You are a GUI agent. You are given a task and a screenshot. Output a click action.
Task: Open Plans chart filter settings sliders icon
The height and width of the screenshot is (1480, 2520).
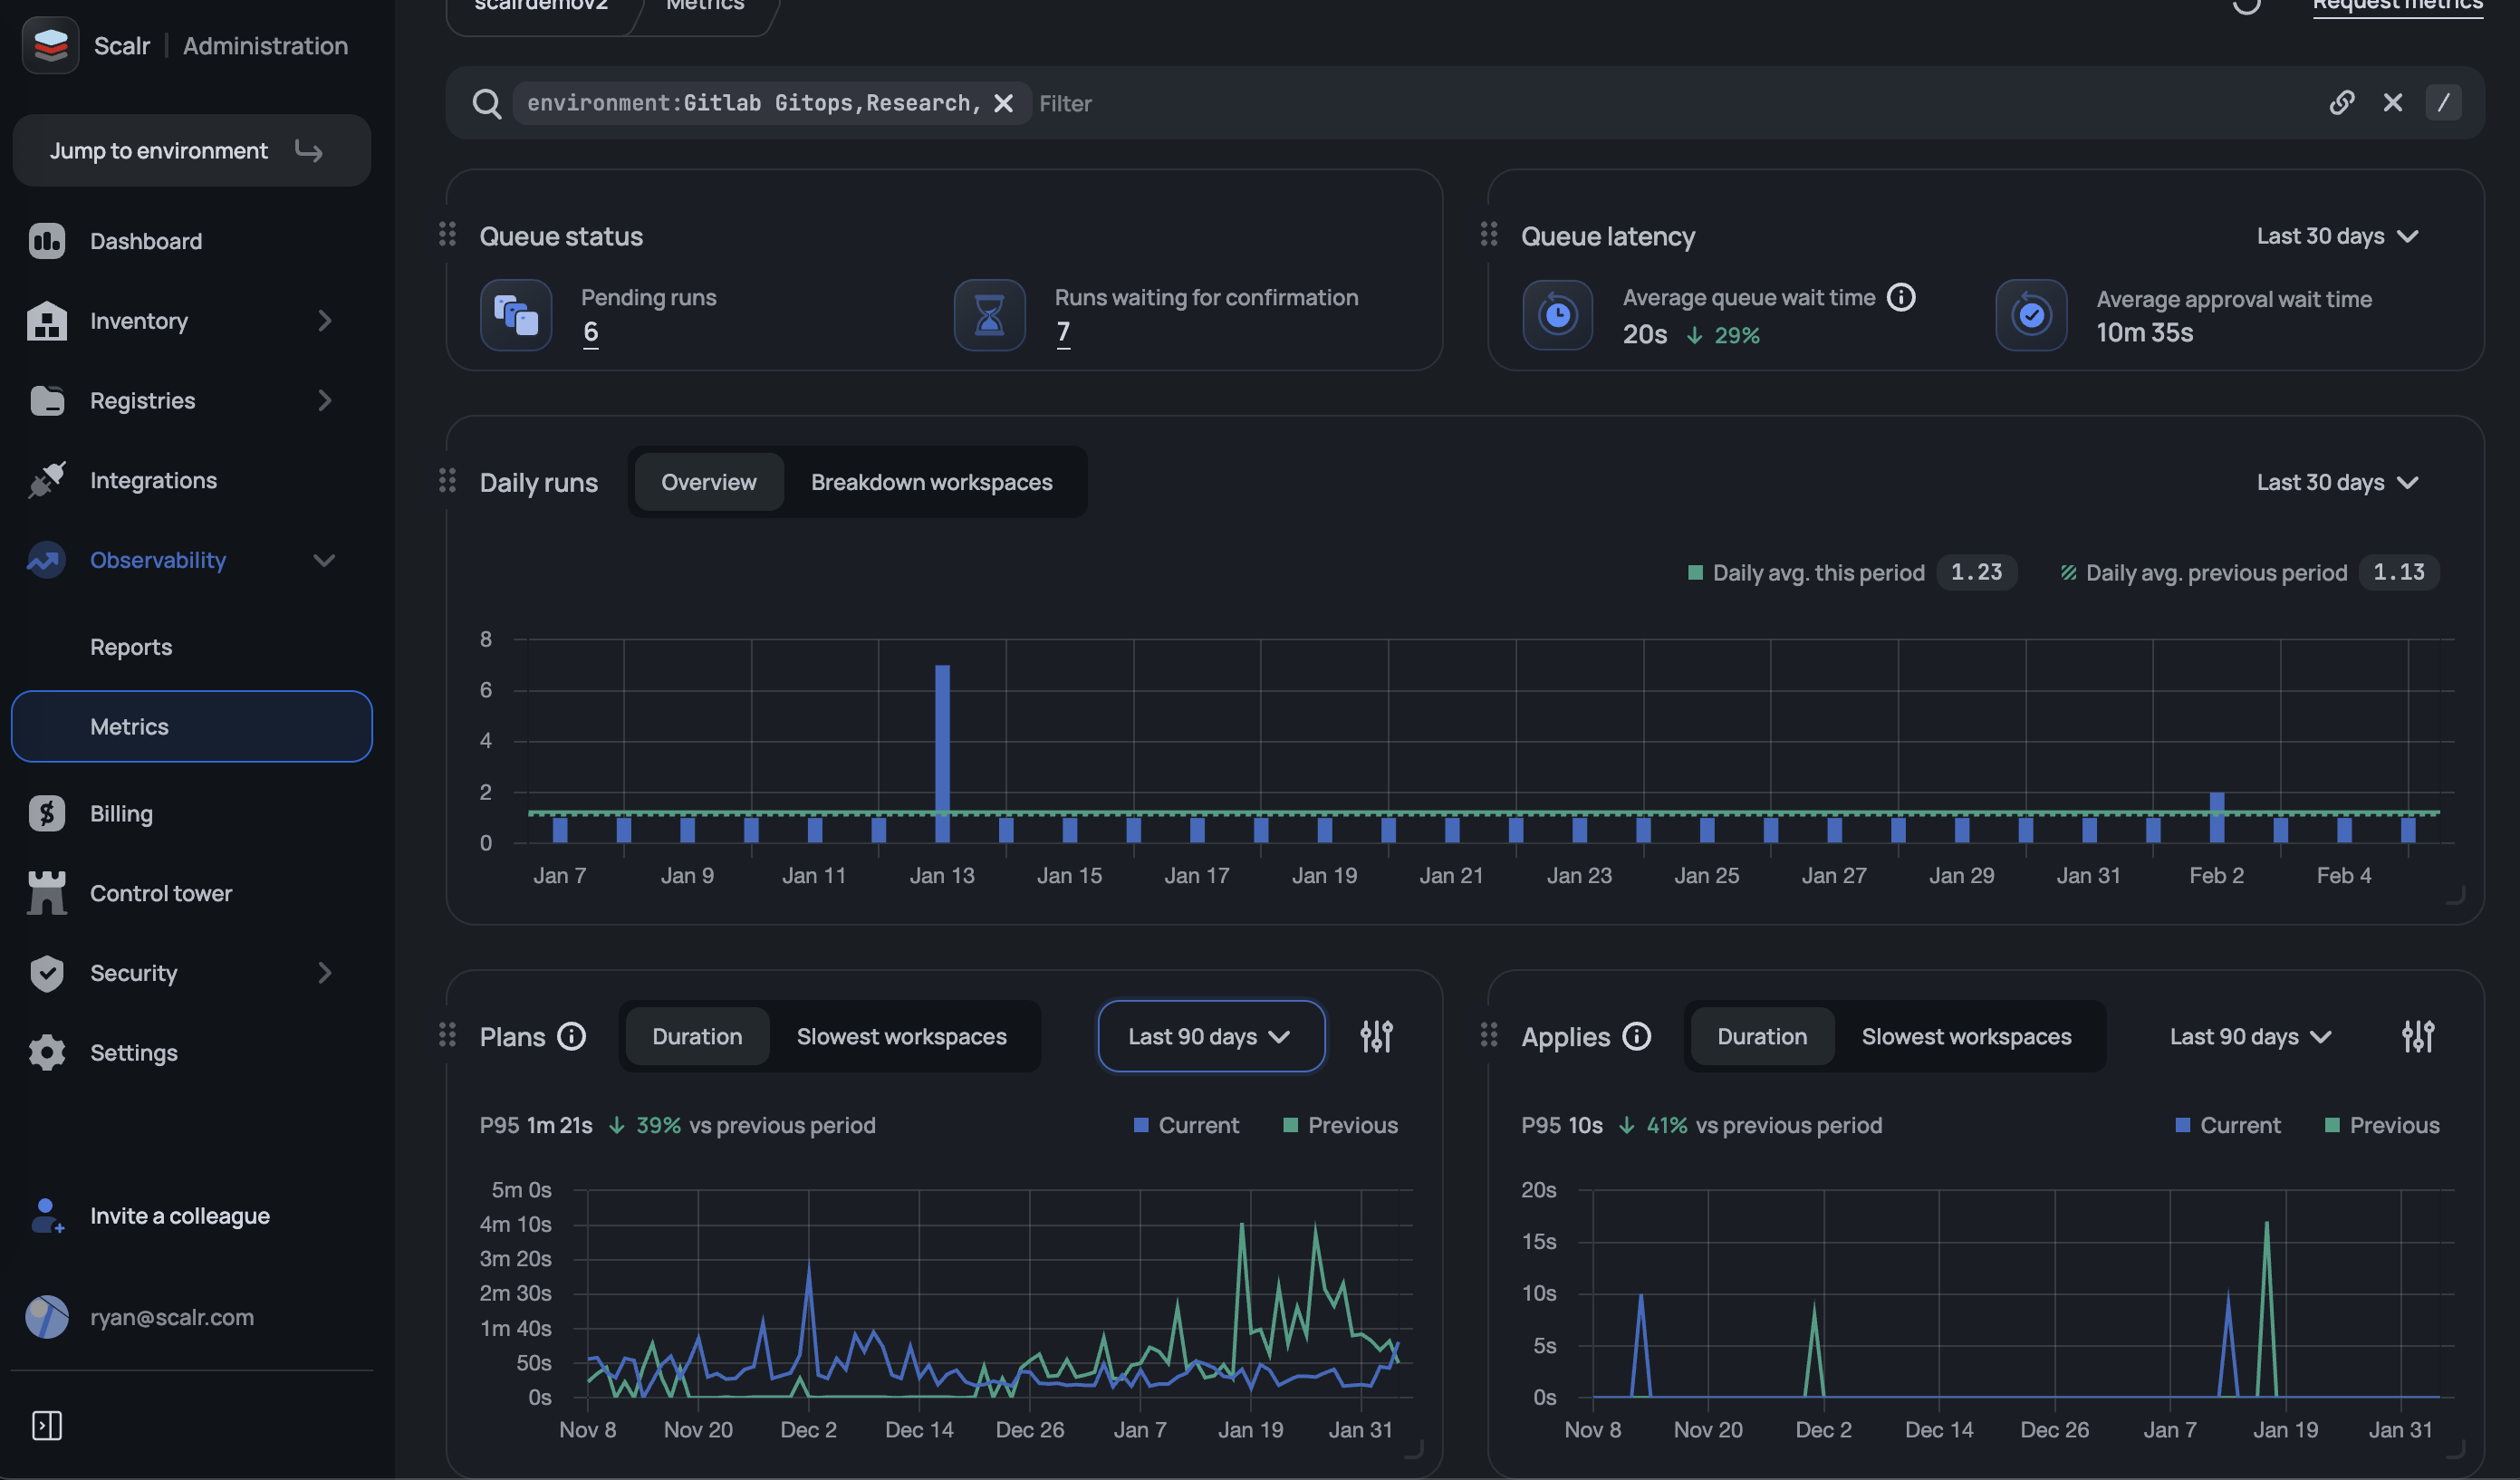[1376, 1036]
